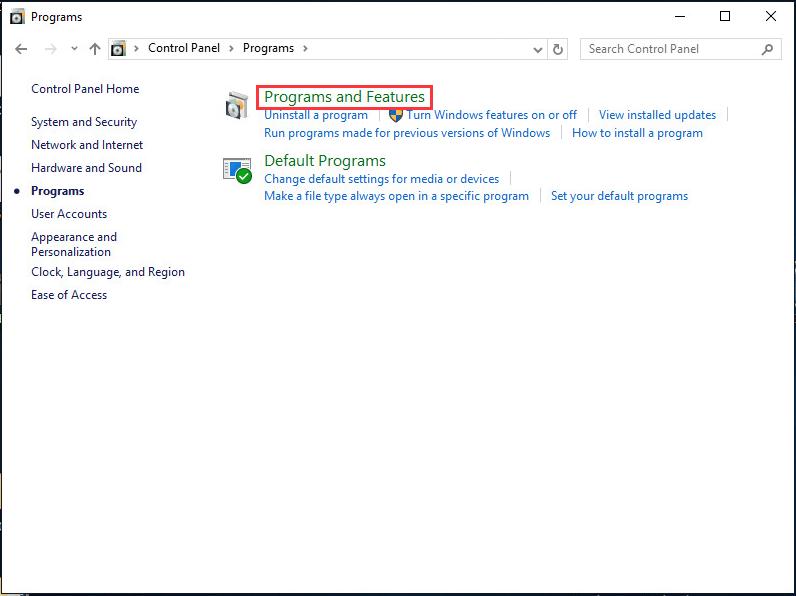The height and width of the screenshot is (596, 796).
Task: Click Make a file type always open link
Action: (x=396, y=196)
